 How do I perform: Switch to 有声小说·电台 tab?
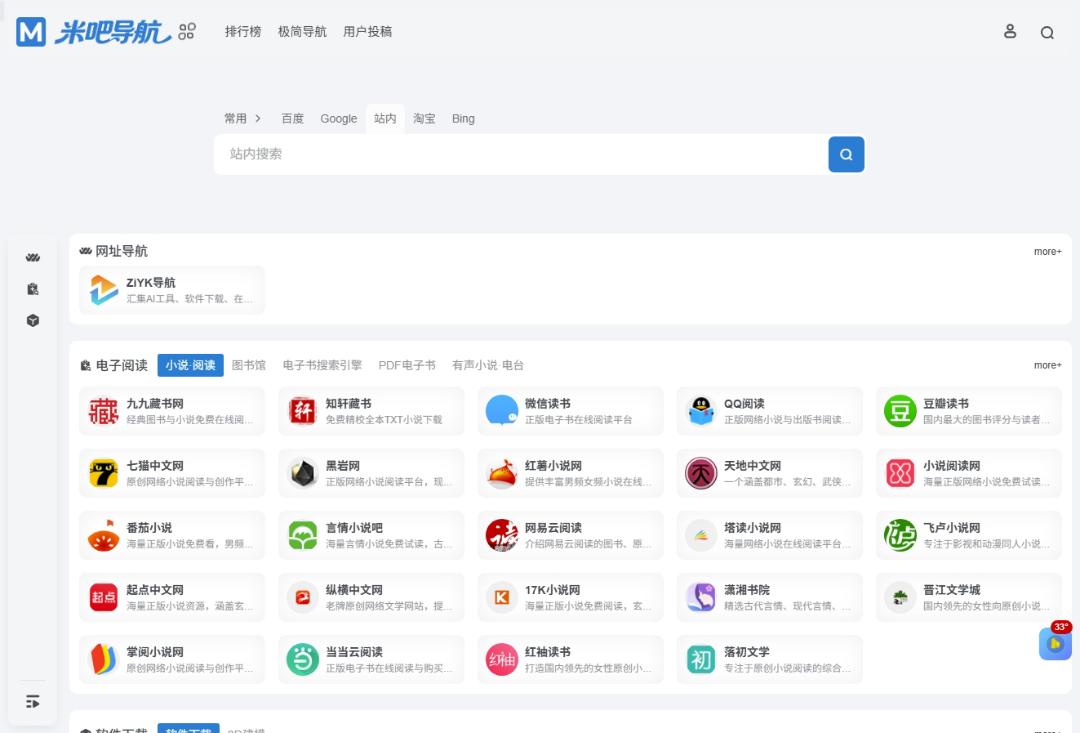(x=488, y=365)
